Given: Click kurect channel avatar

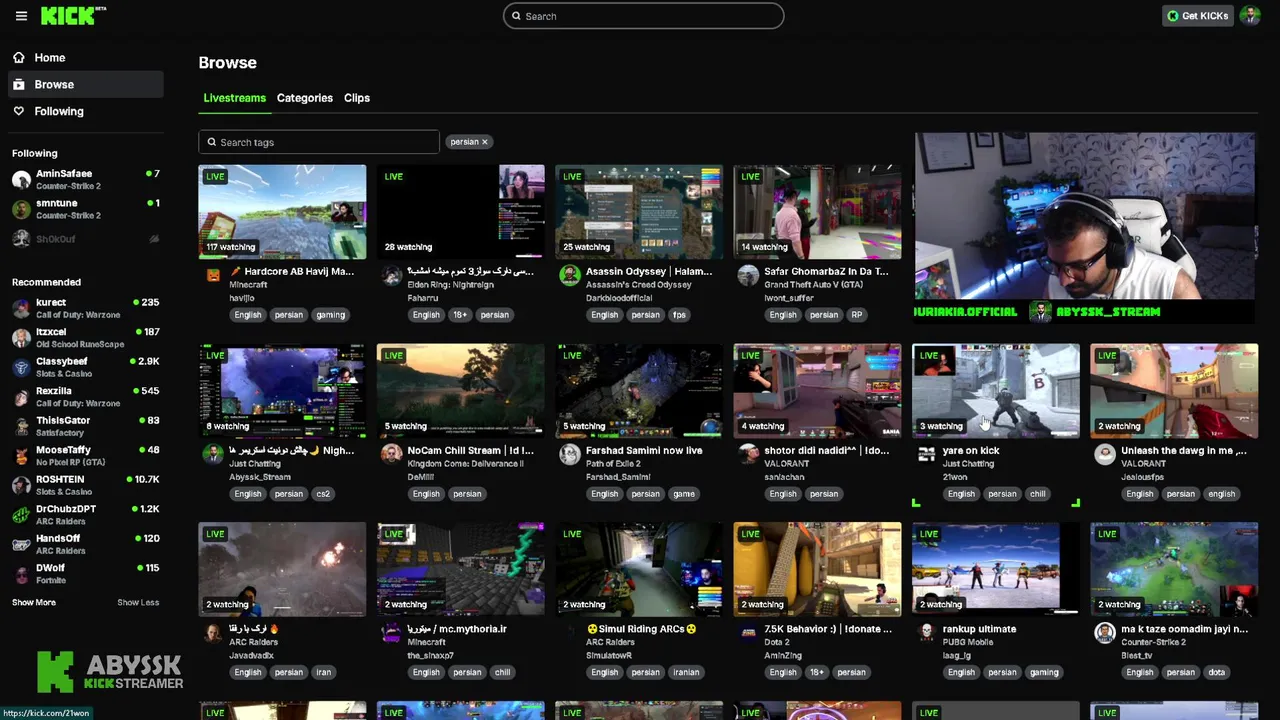Looking at the screenshot, I should [21, 308].
